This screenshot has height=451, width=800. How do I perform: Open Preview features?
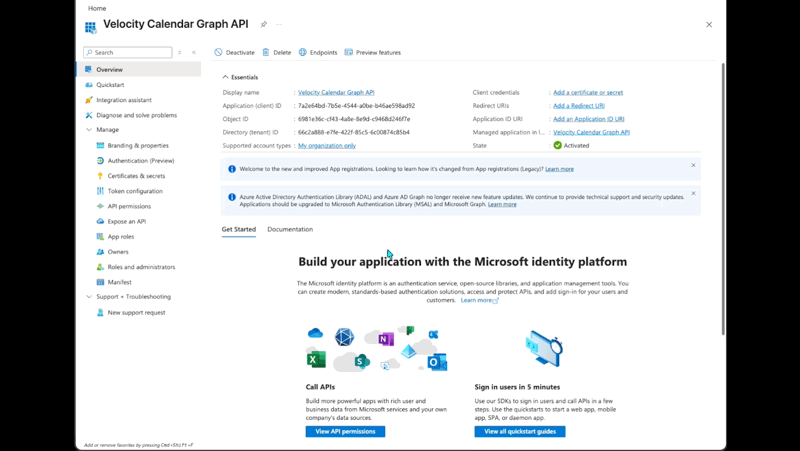[372, 53]
